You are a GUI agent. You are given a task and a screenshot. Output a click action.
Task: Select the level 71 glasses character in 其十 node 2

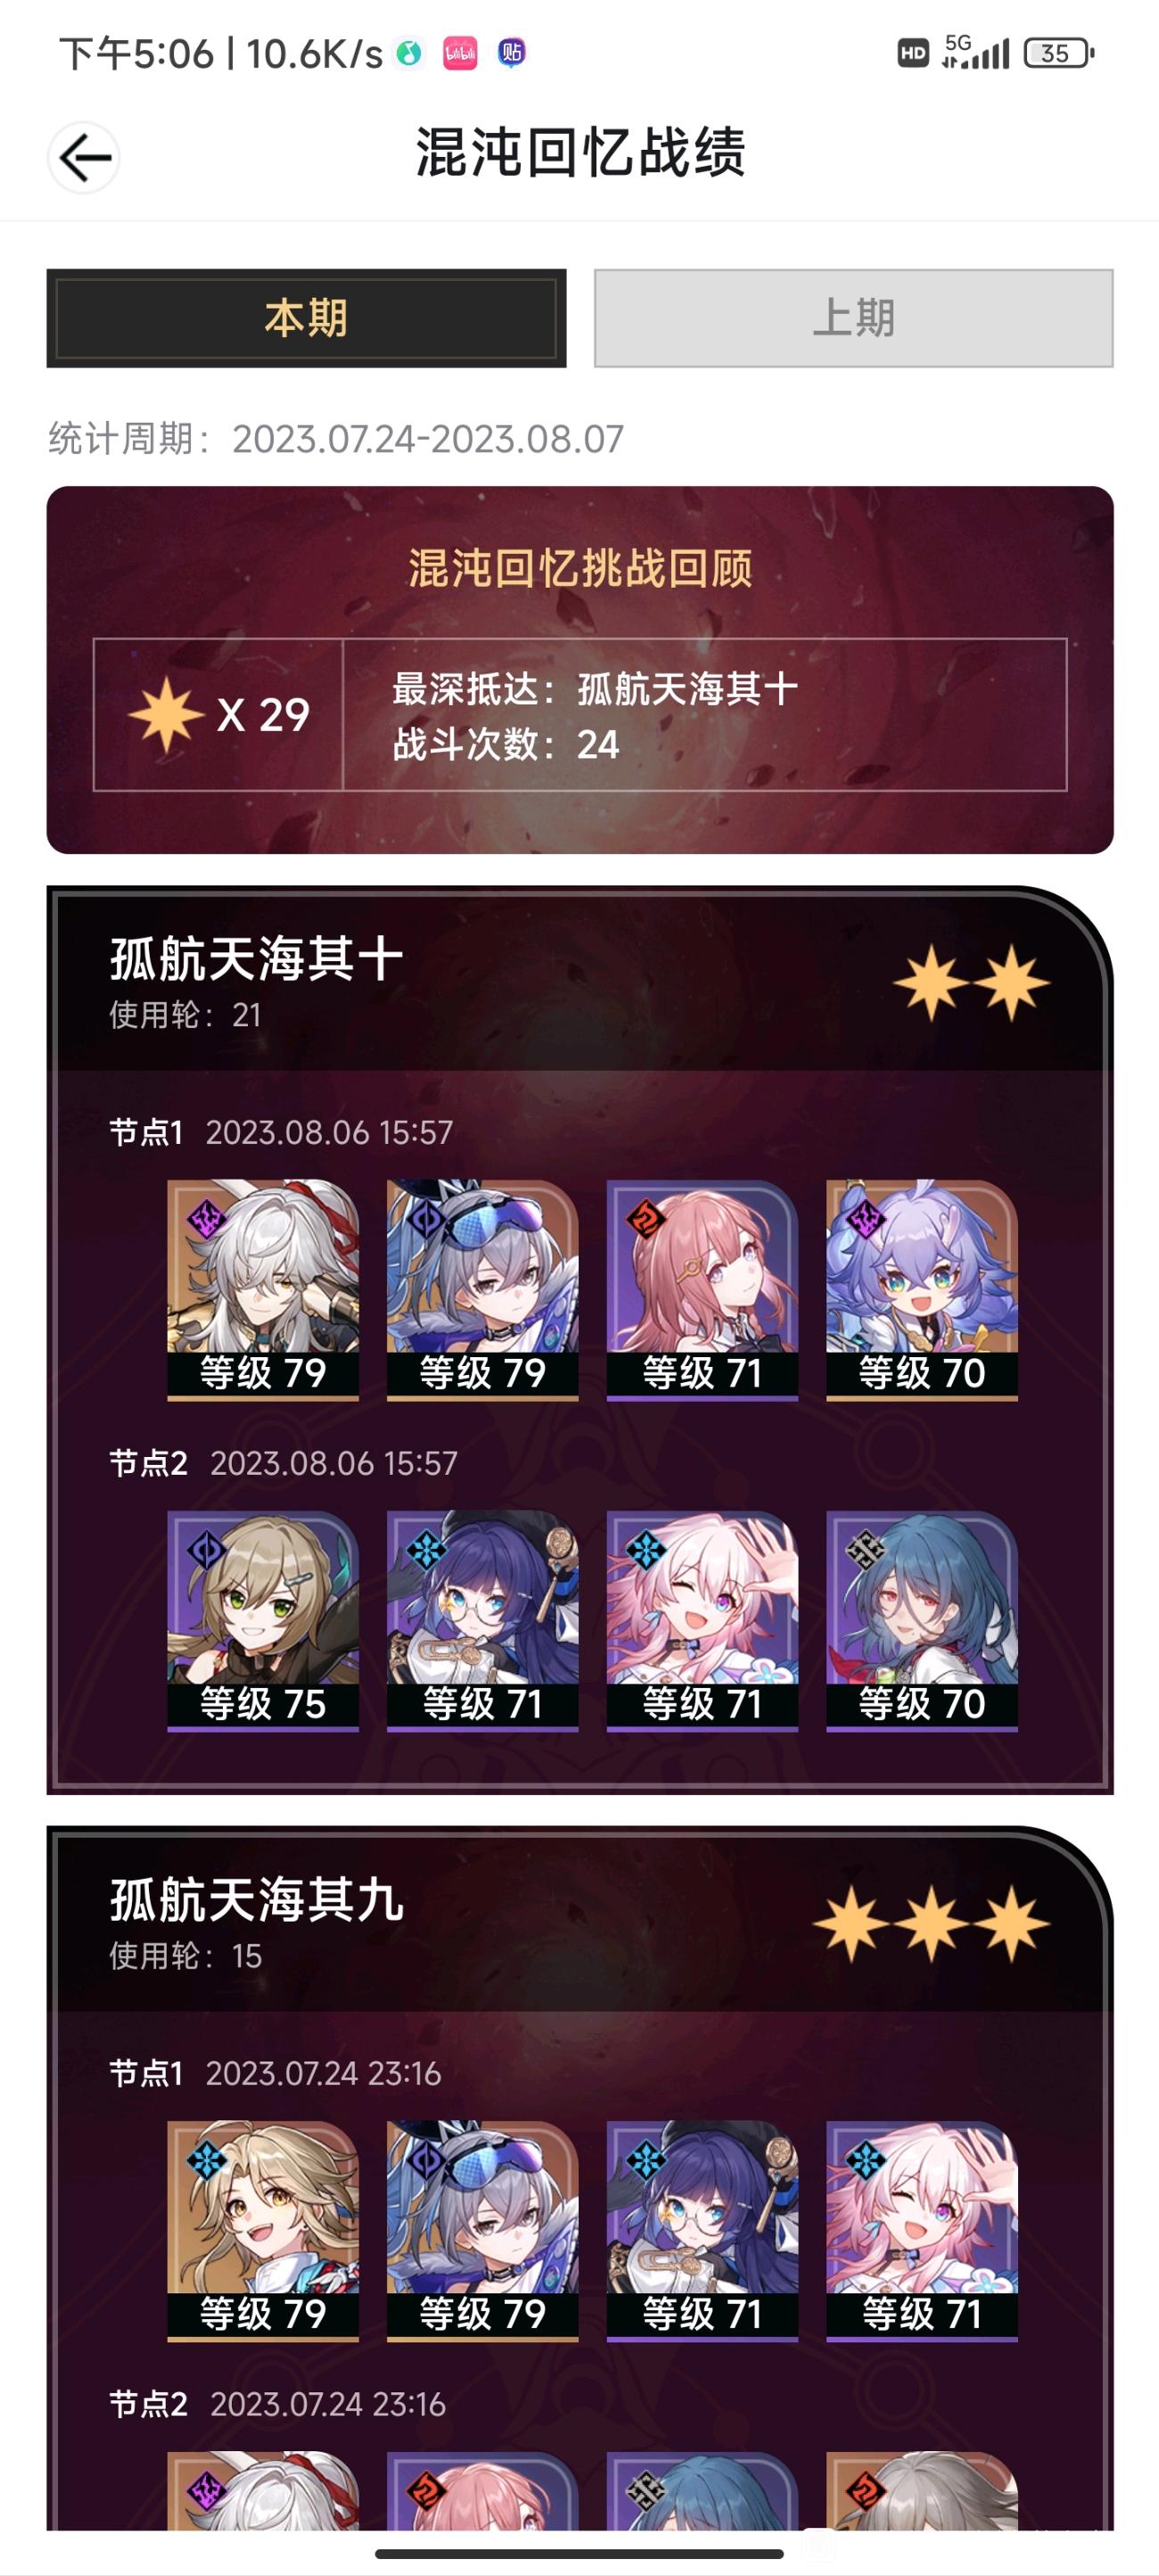(x=482, y=1621)
